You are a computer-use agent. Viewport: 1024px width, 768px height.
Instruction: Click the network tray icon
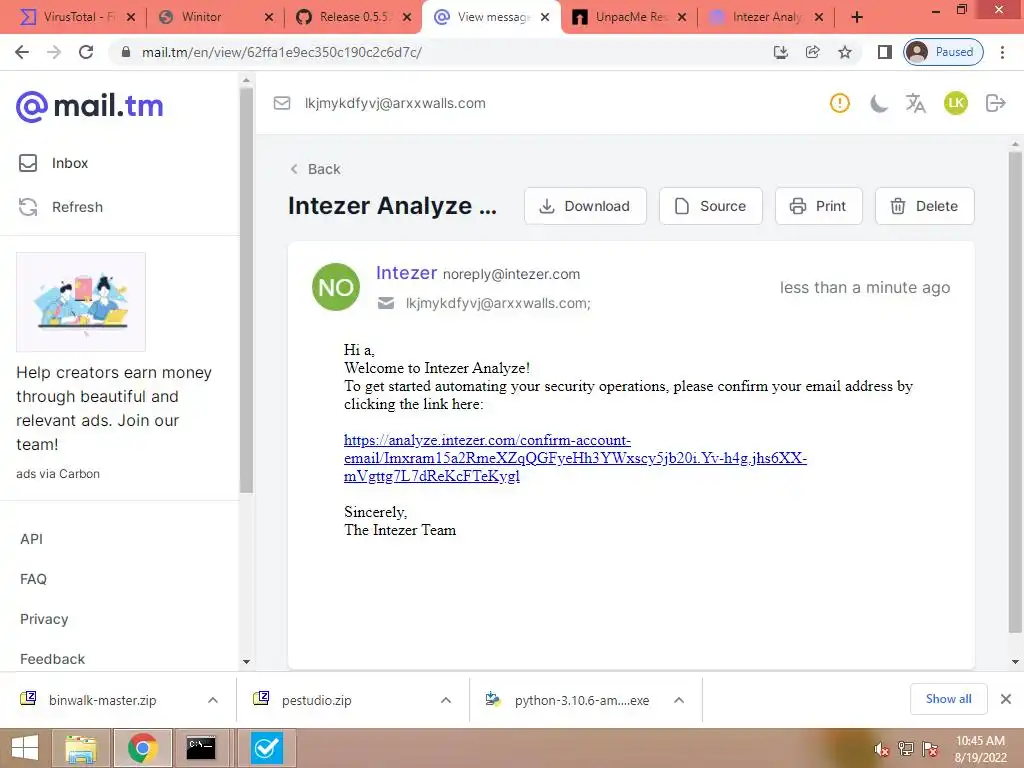click(x=906, y=749)
